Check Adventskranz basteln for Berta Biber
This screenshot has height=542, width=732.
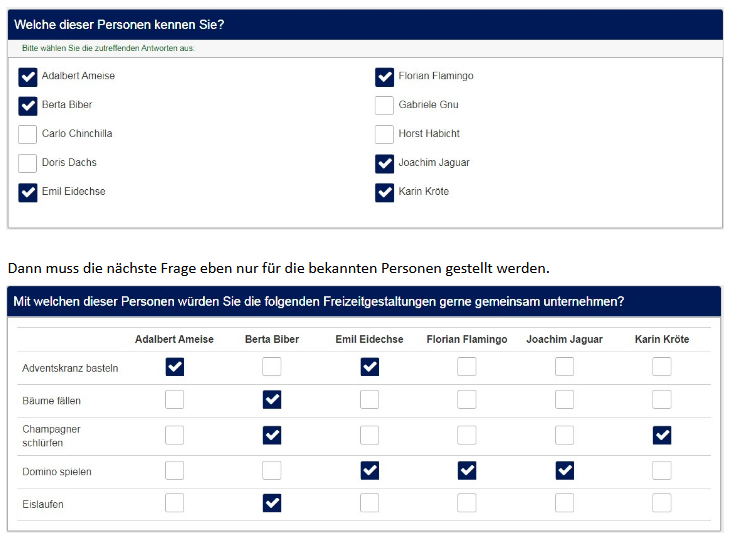[x=272, y=367]
